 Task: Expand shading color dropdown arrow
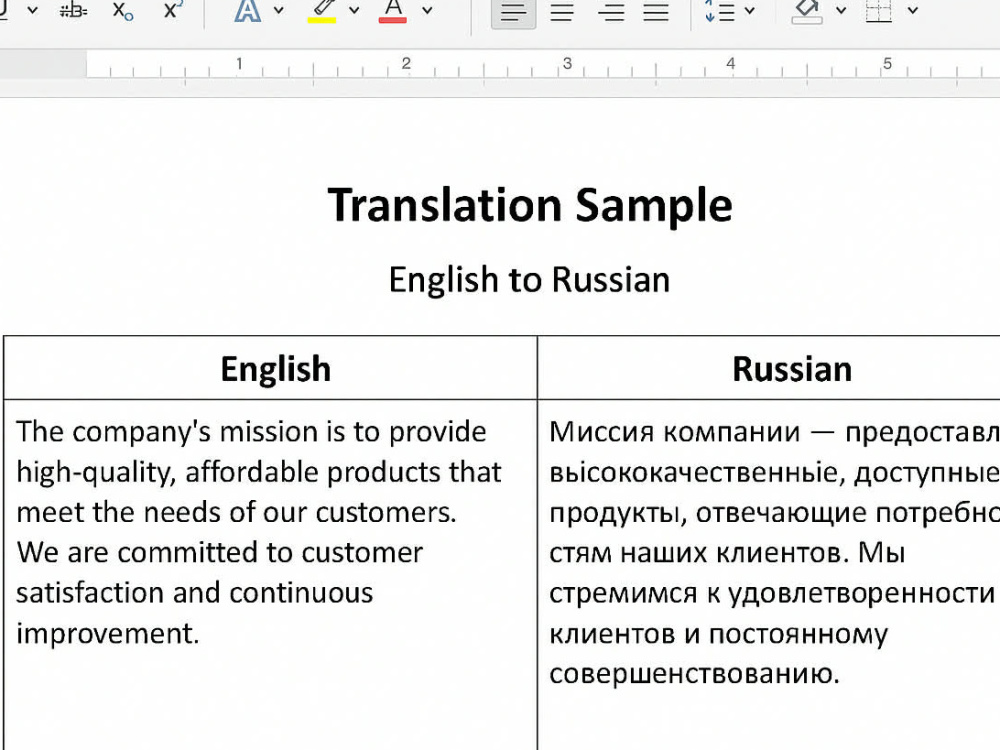click(x=841, y=10)
